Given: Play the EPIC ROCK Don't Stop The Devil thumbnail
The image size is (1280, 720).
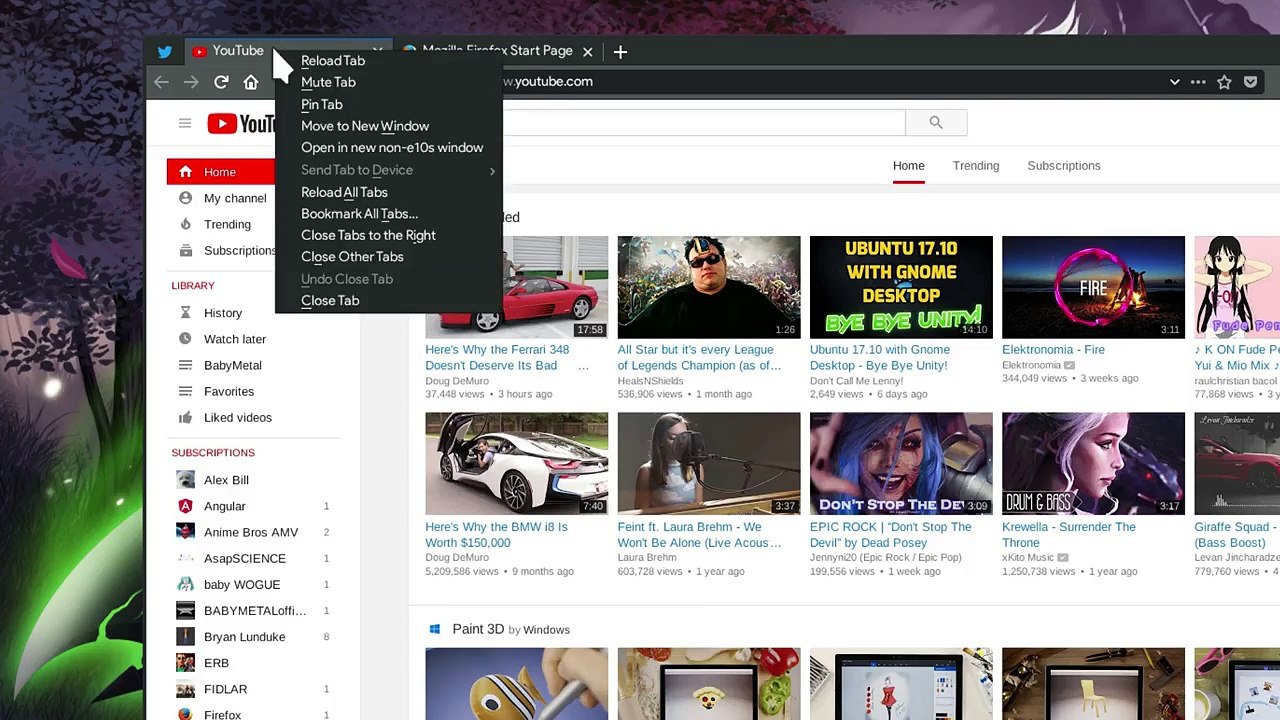Looking at the screenshot, I should (x=901, y=464).
